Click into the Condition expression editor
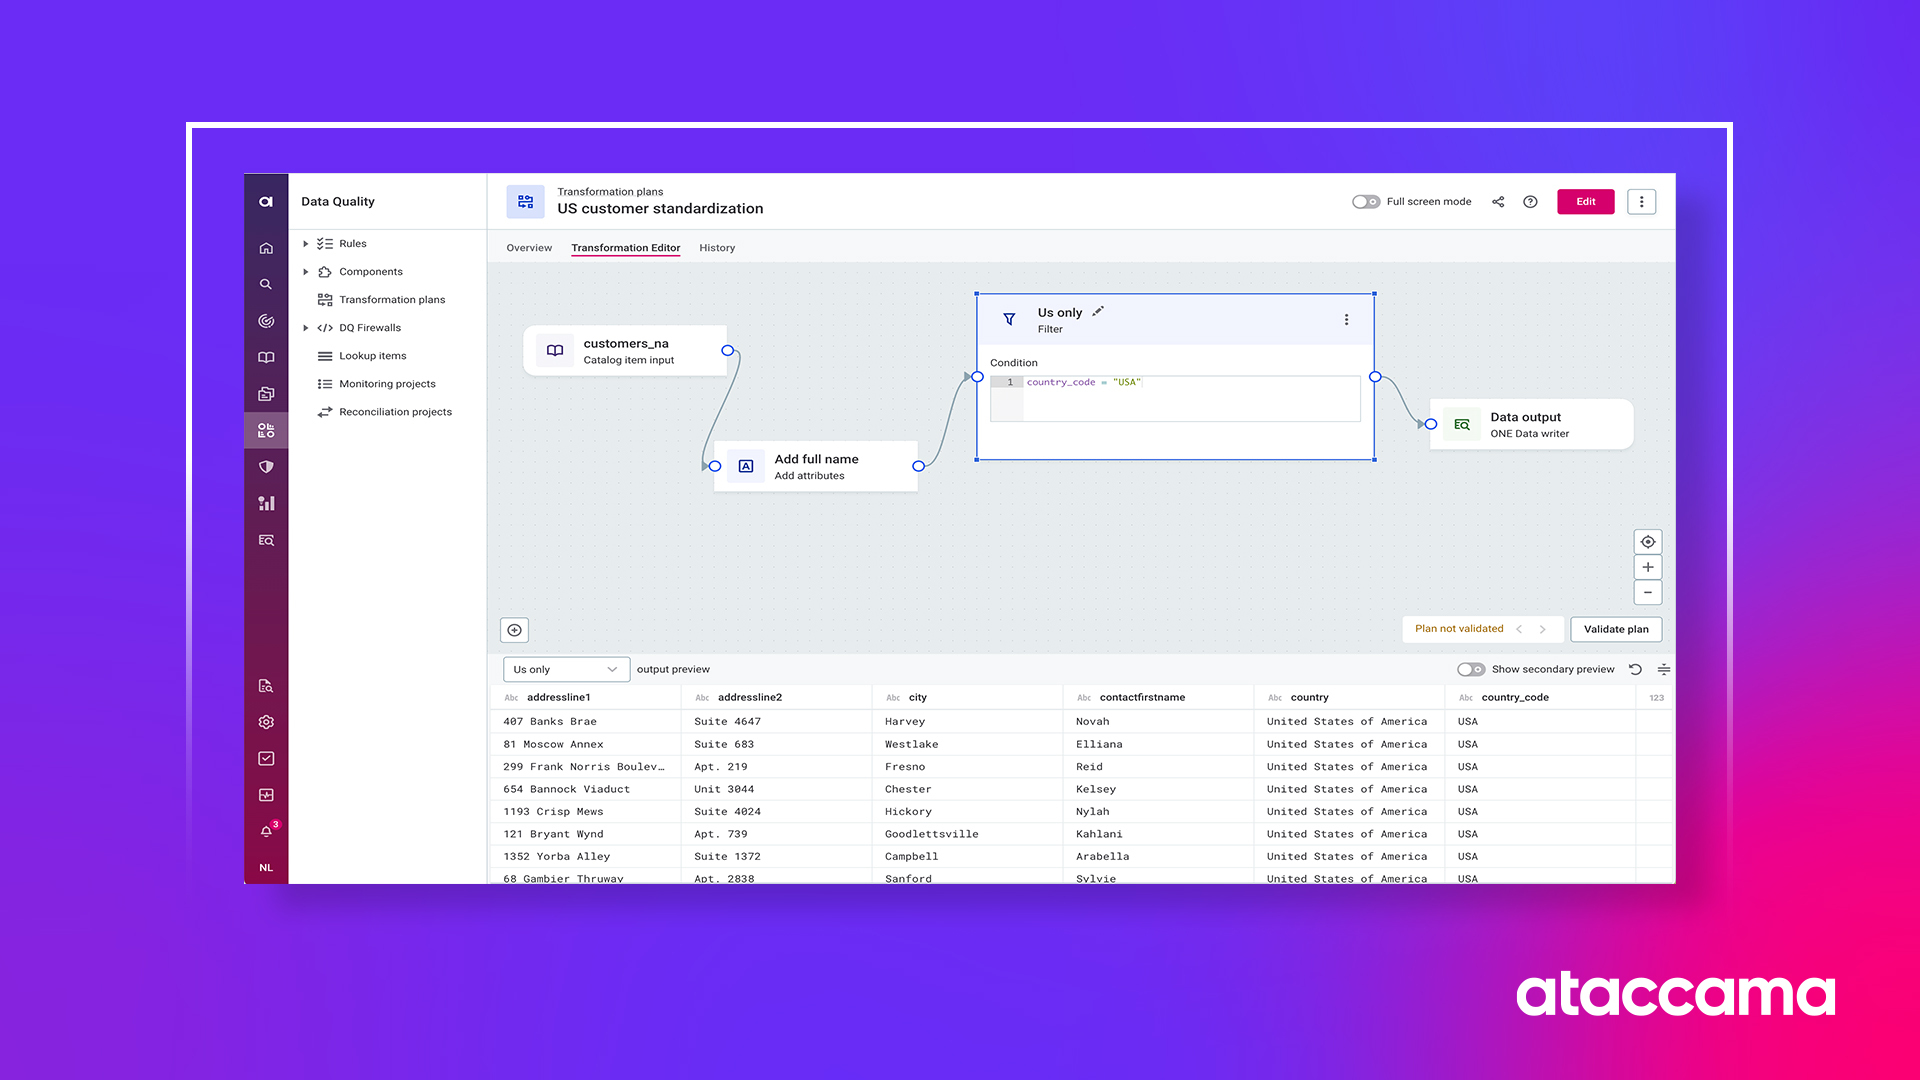Viewport: 1920px width, 1080px height. tap(1190, 400)
